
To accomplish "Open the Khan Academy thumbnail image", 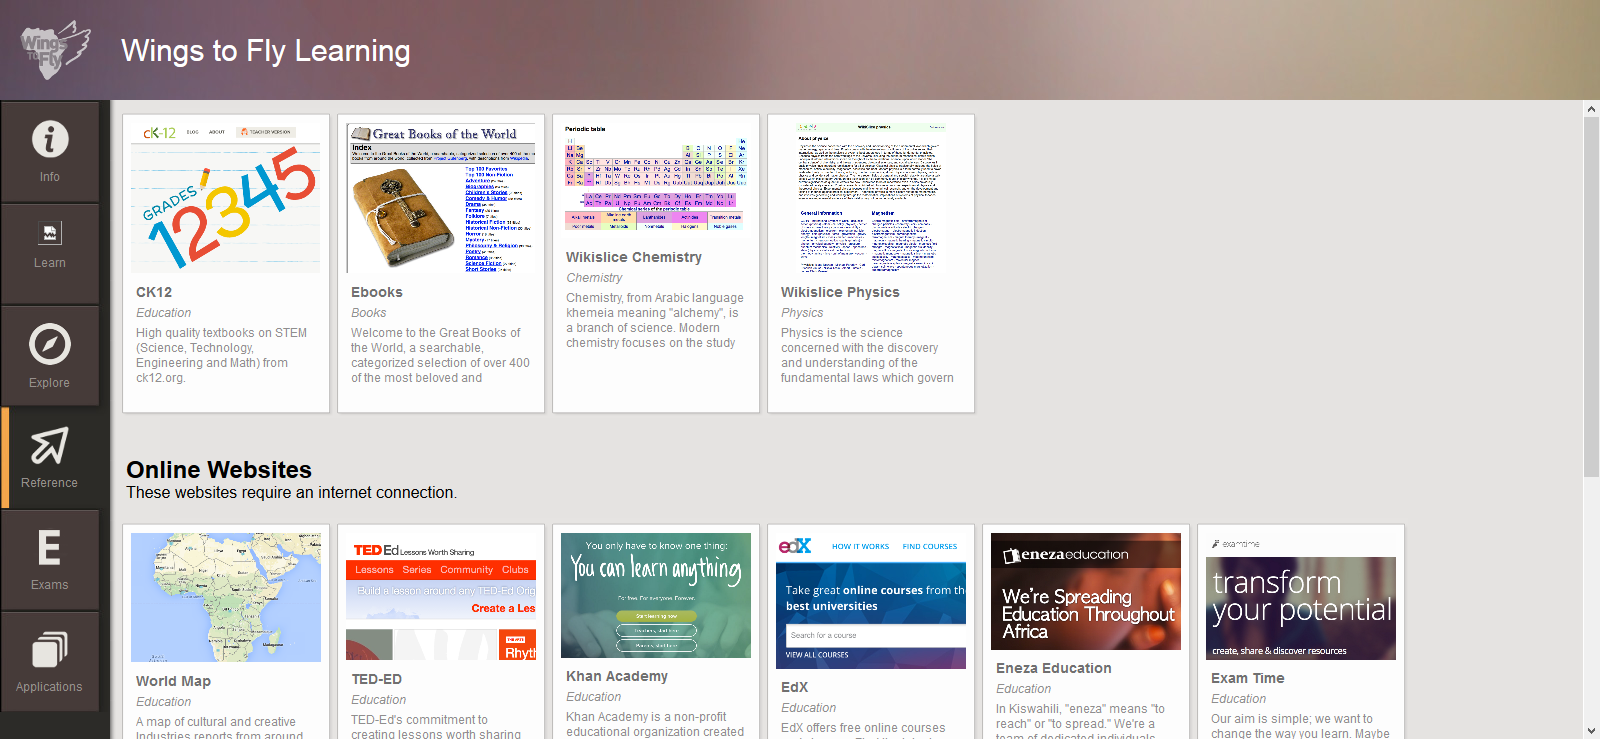I will (656, 595).
